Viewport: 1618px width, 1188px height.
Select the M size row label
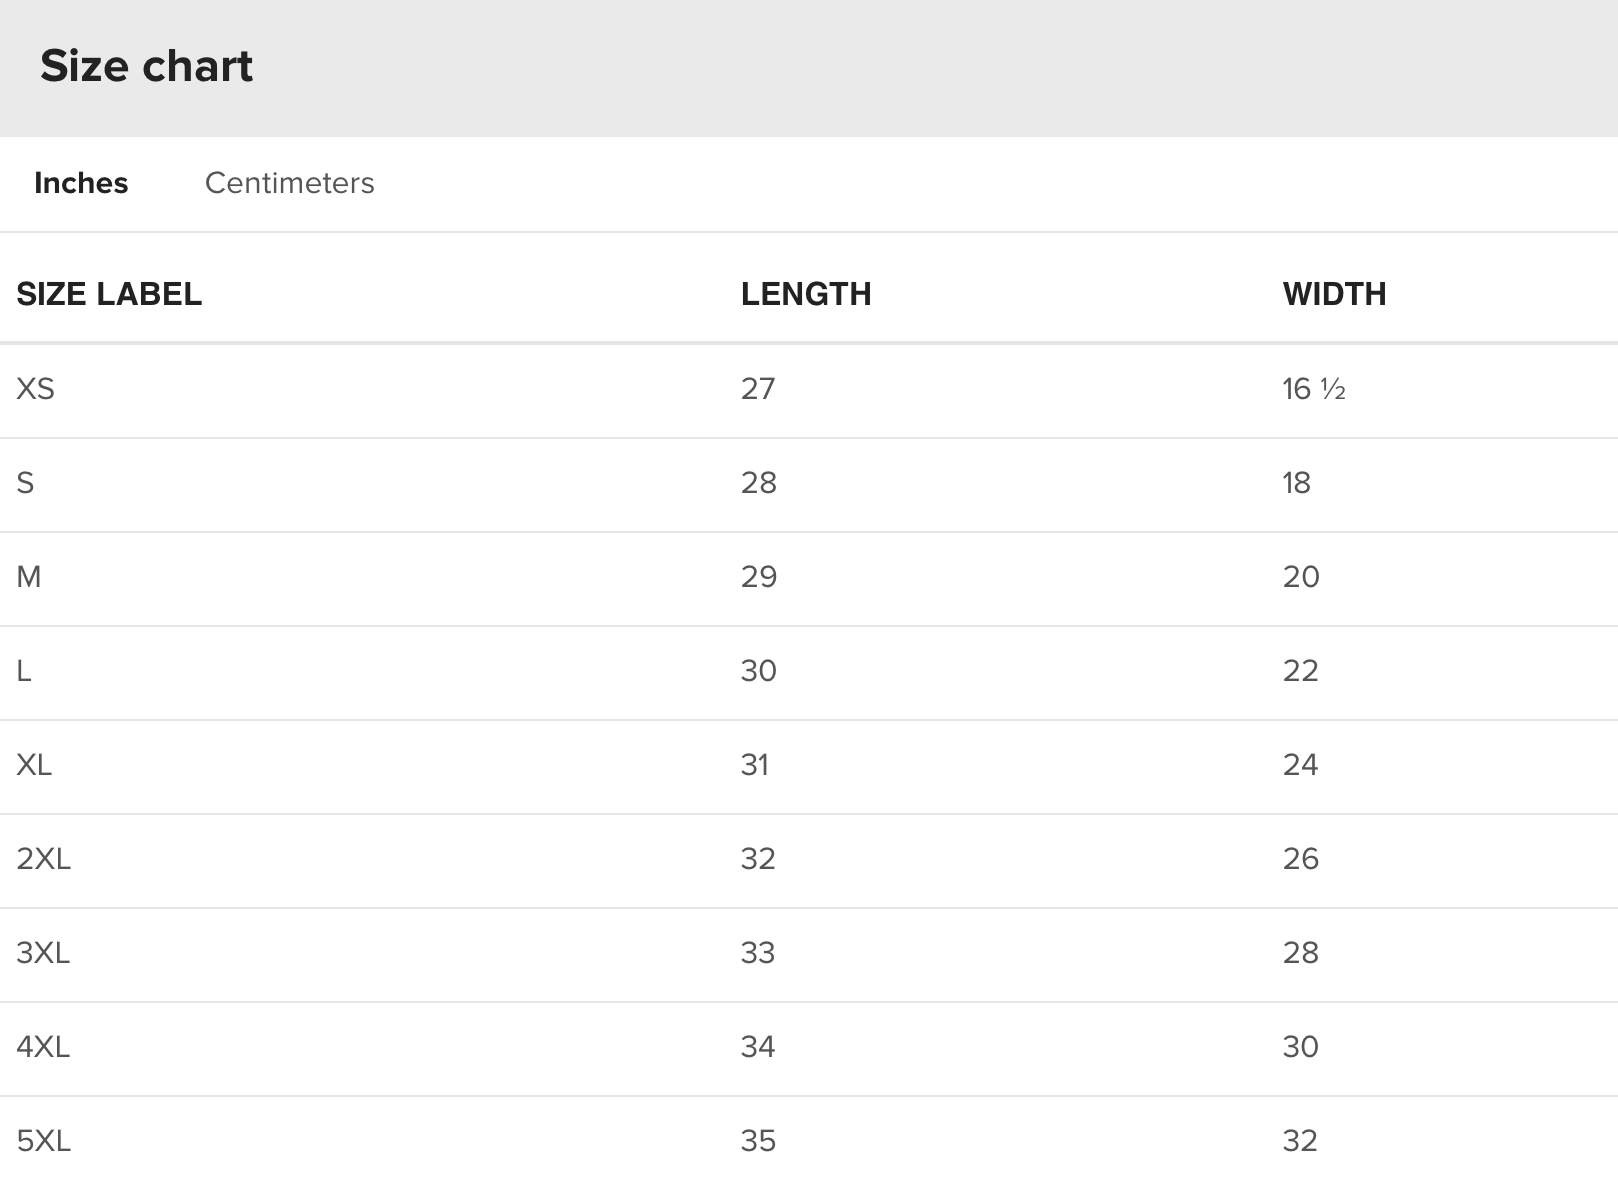[x=29, y=577]
